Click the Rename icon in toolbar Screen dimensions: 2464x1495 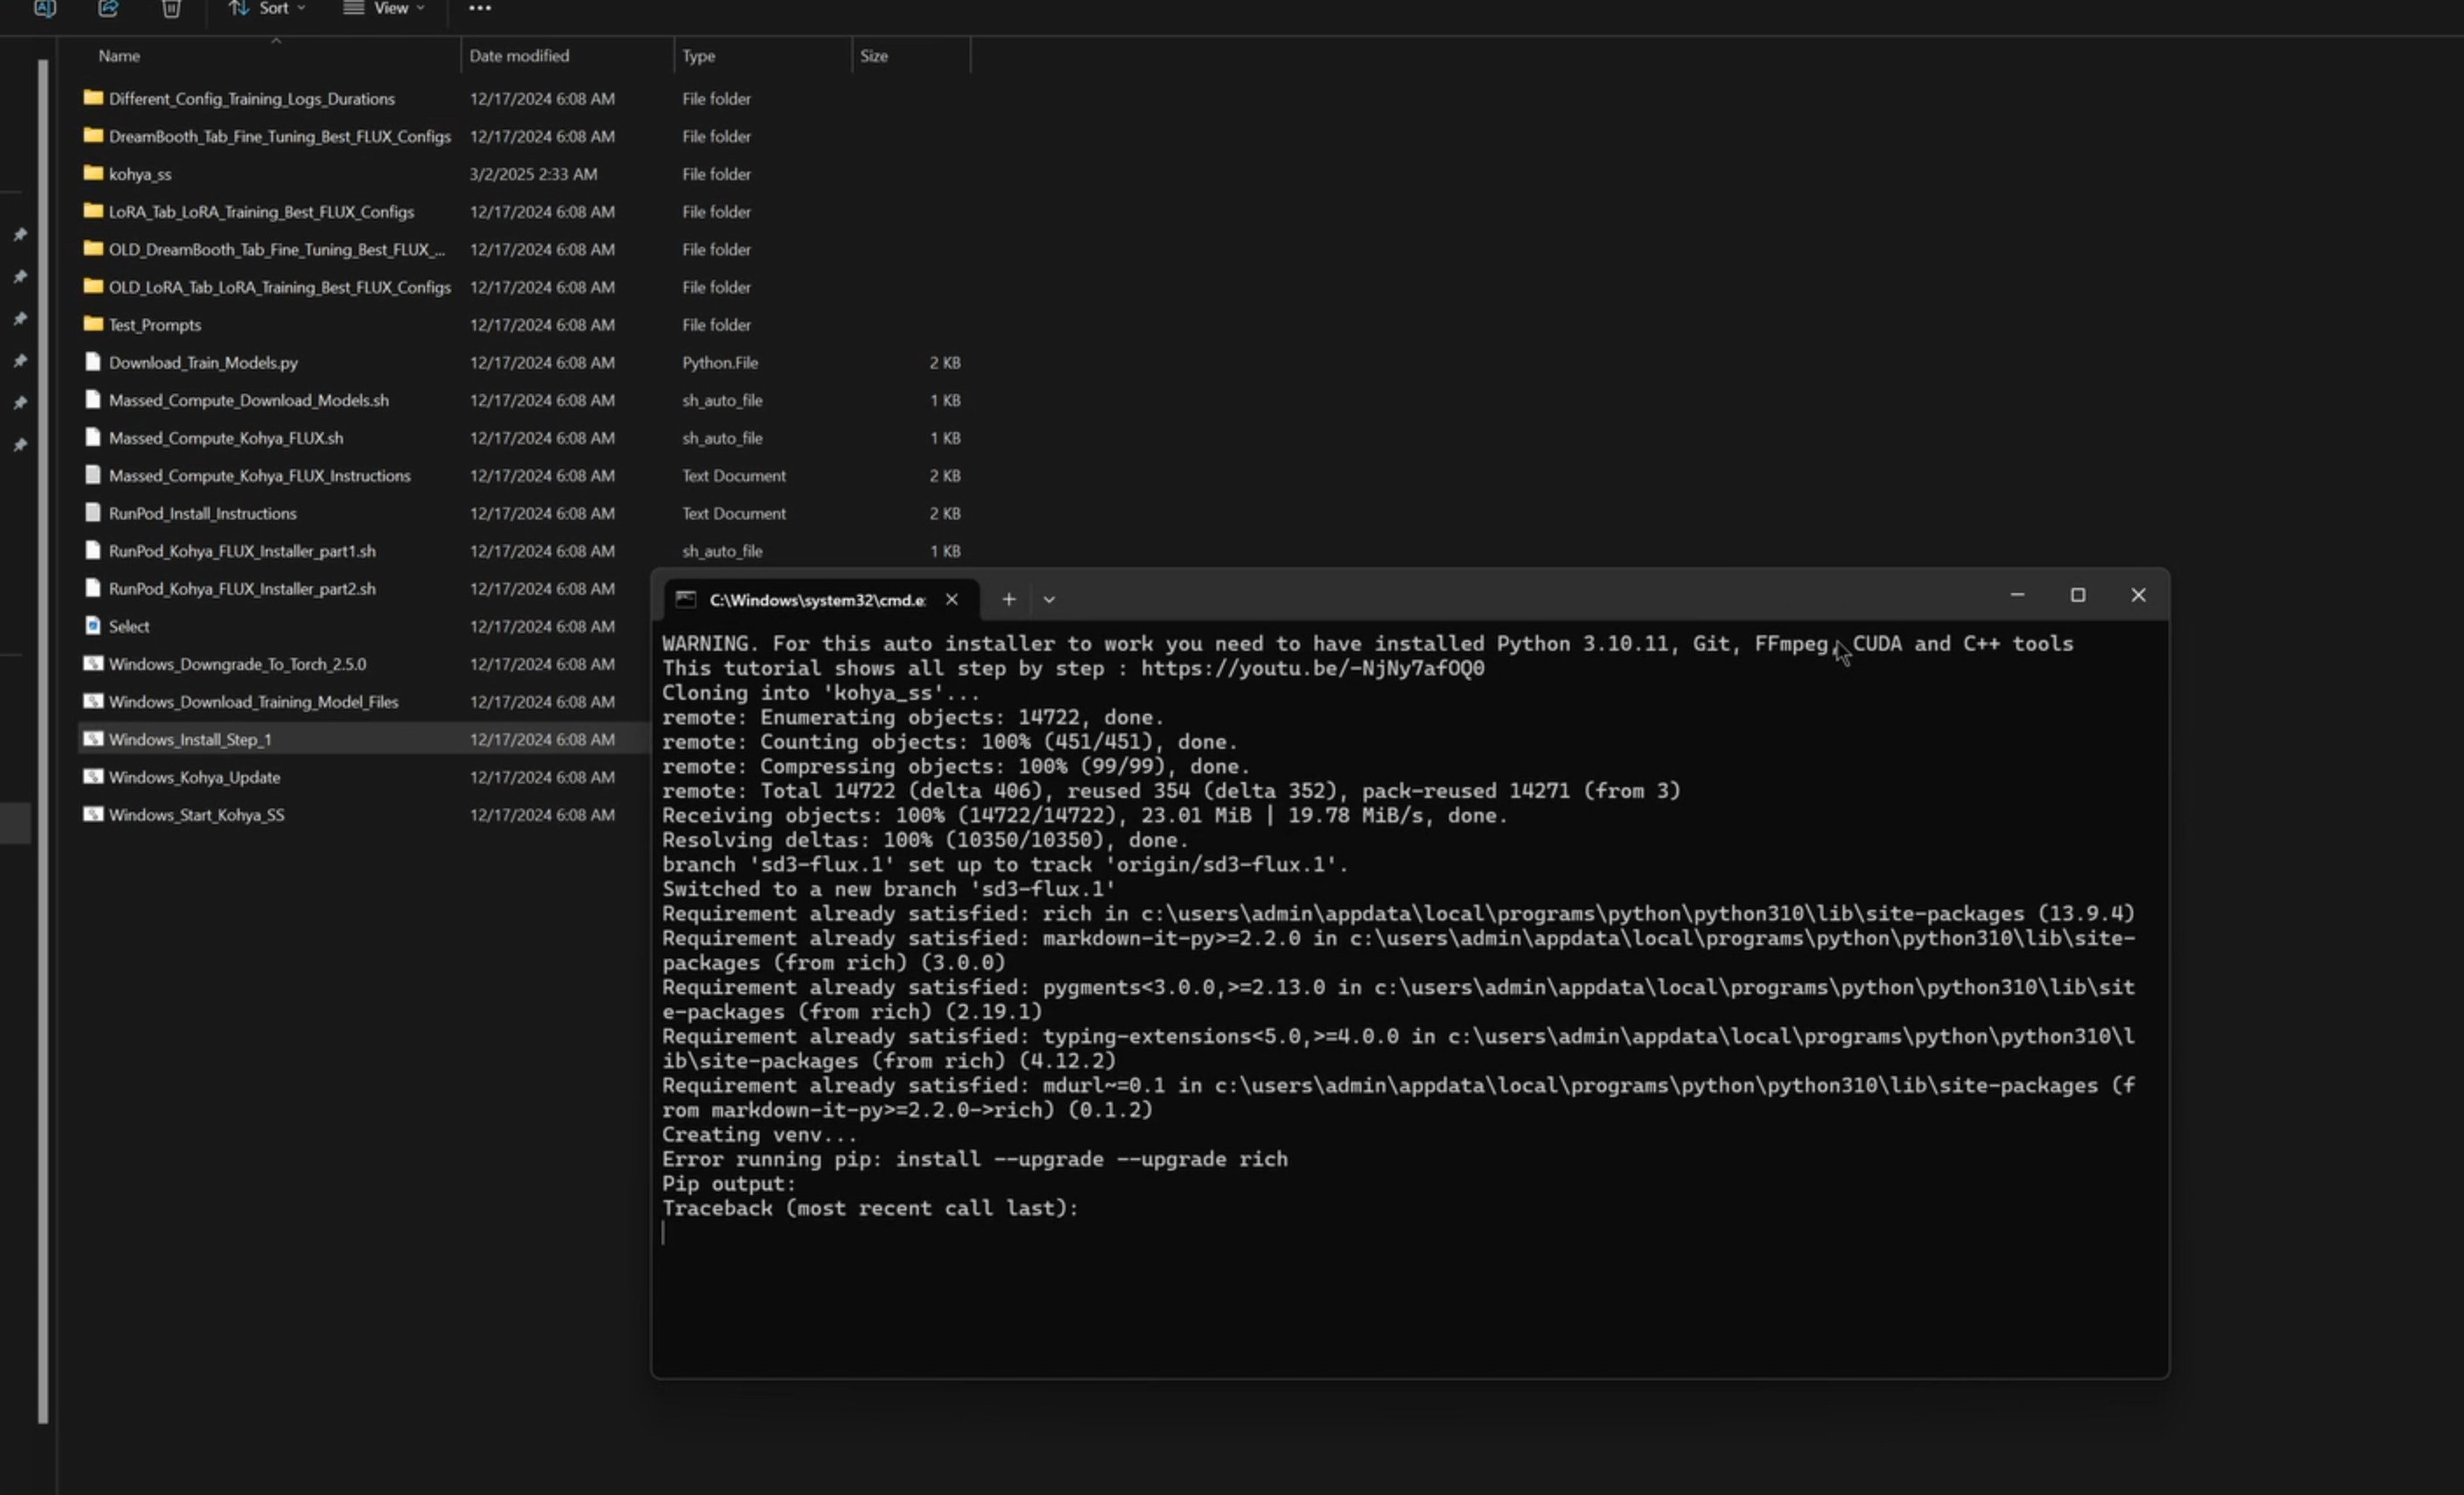point(45,8)
